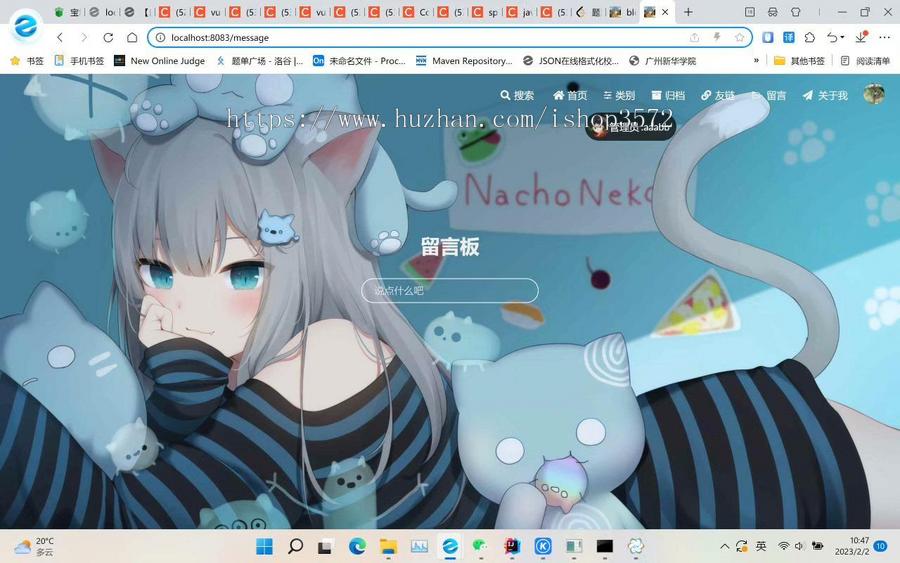The height and width of the screenshot is (563, 900).
Task: Show hidden system tray icons
Action: 724,546
